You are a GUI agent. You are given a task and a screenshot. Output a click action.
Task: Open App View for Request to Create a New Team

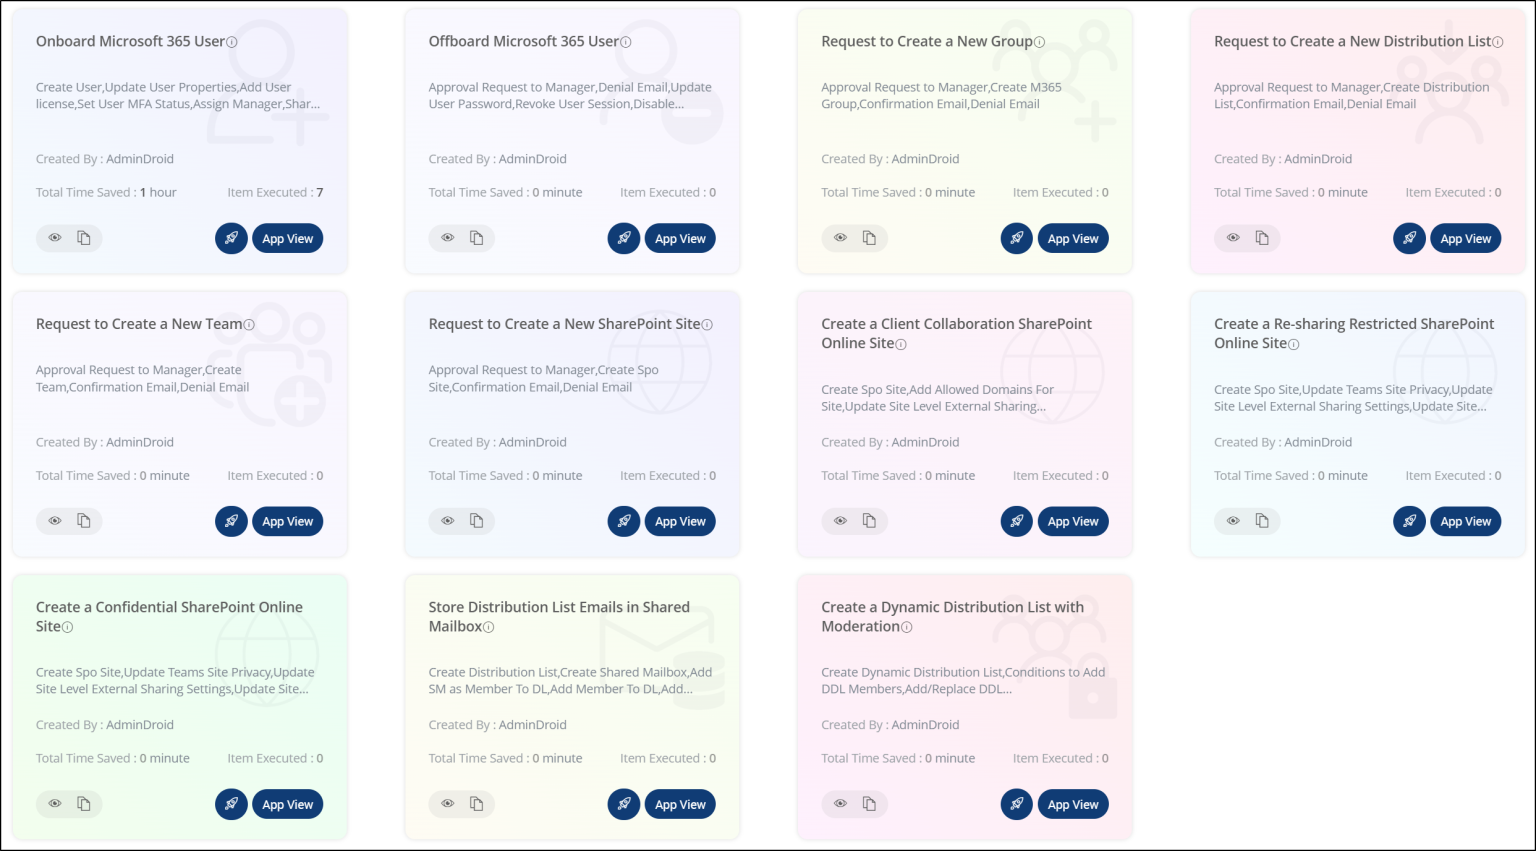(287, 521)
